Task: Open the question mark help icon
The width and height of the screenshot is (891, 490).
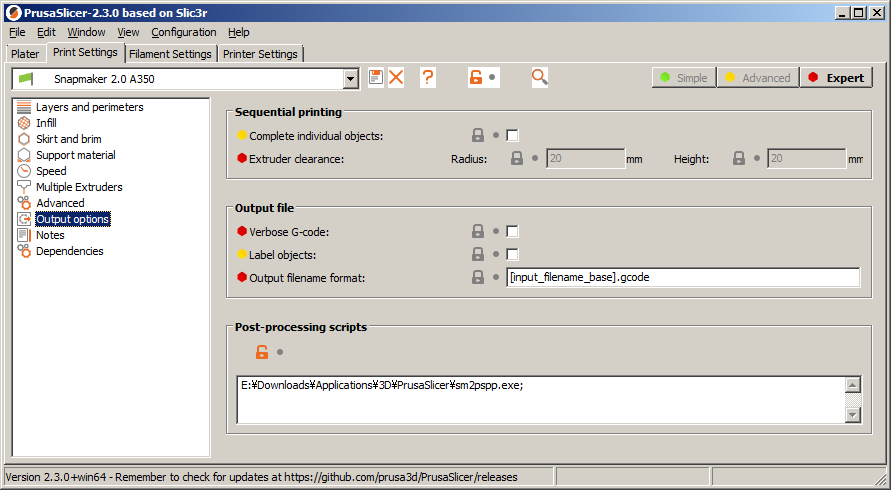Action: (428, 77)
